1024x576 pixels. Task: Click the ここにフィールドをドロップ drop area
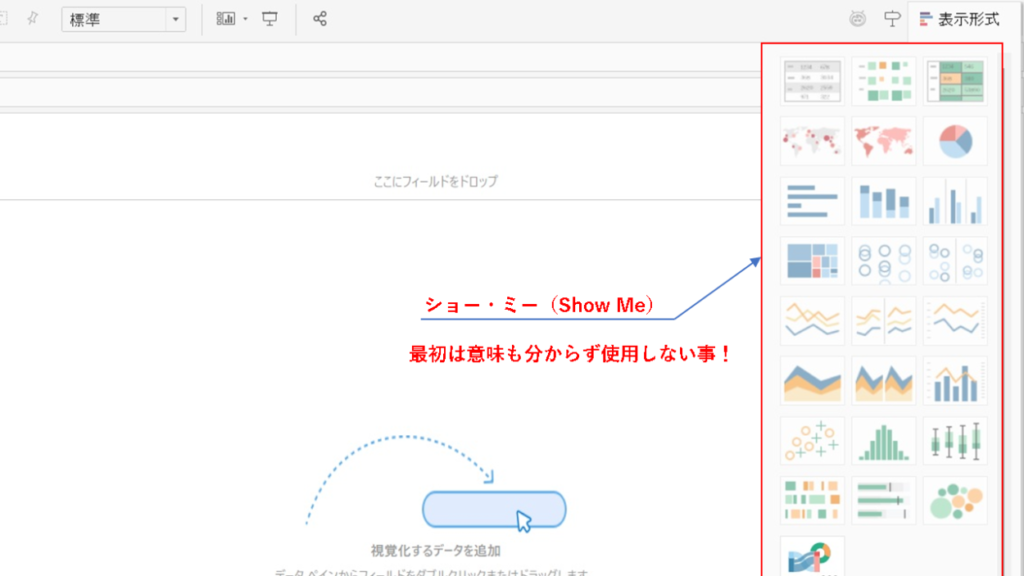point(434,181)
